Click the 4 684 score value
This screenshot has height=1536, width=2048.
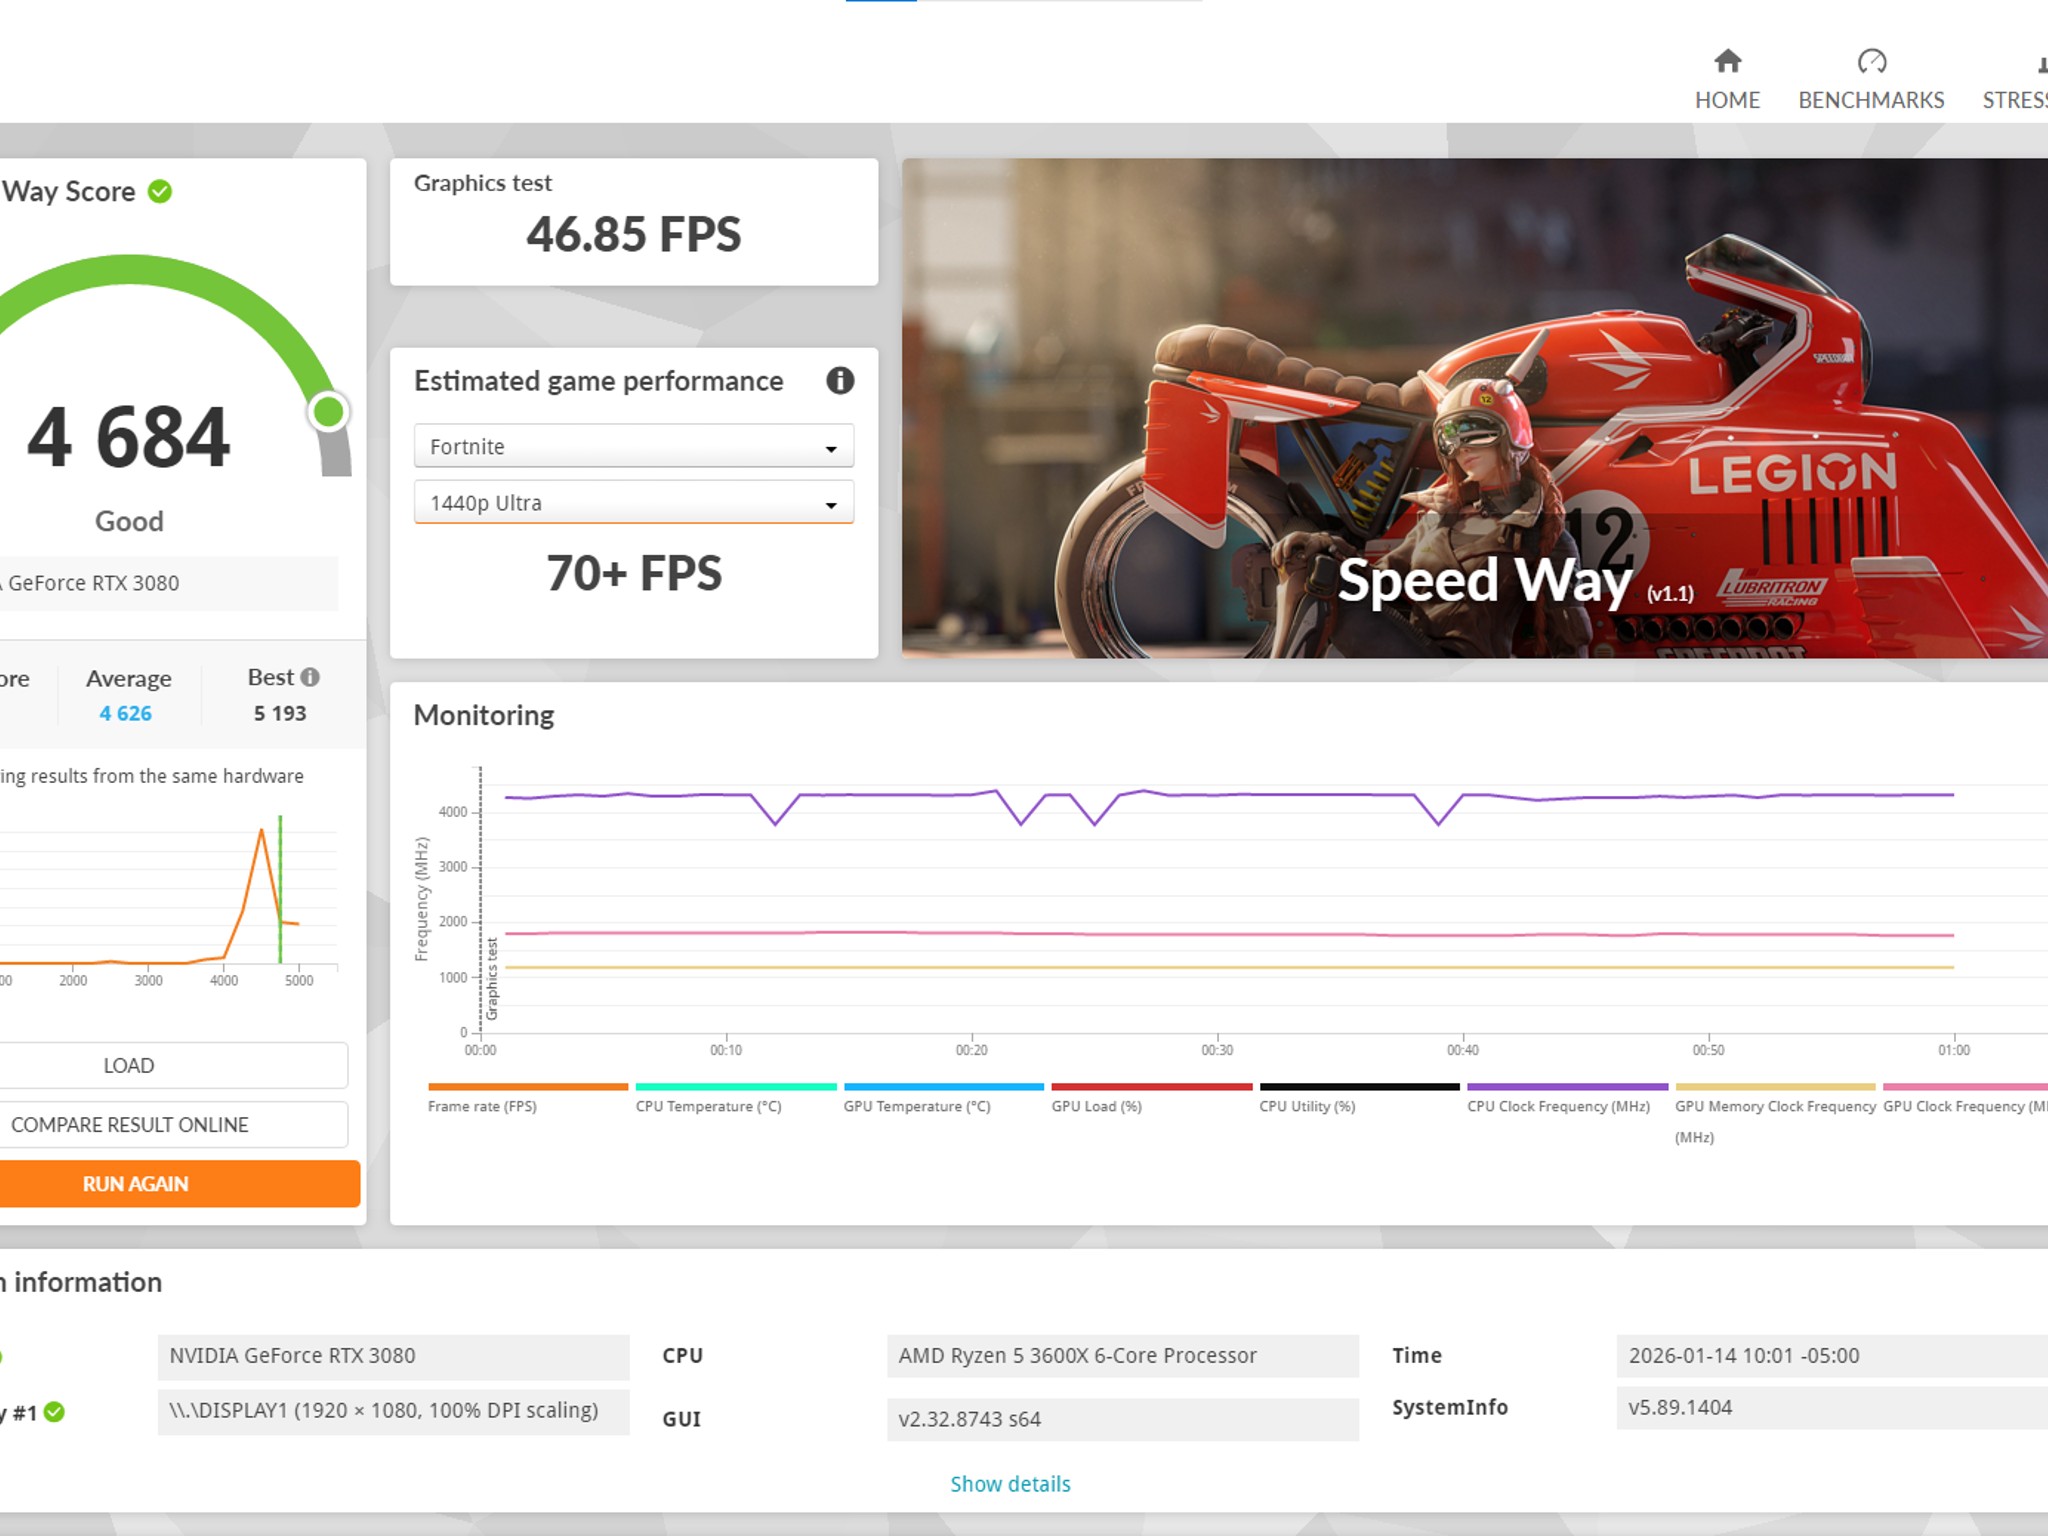click(x=129, y=437)
